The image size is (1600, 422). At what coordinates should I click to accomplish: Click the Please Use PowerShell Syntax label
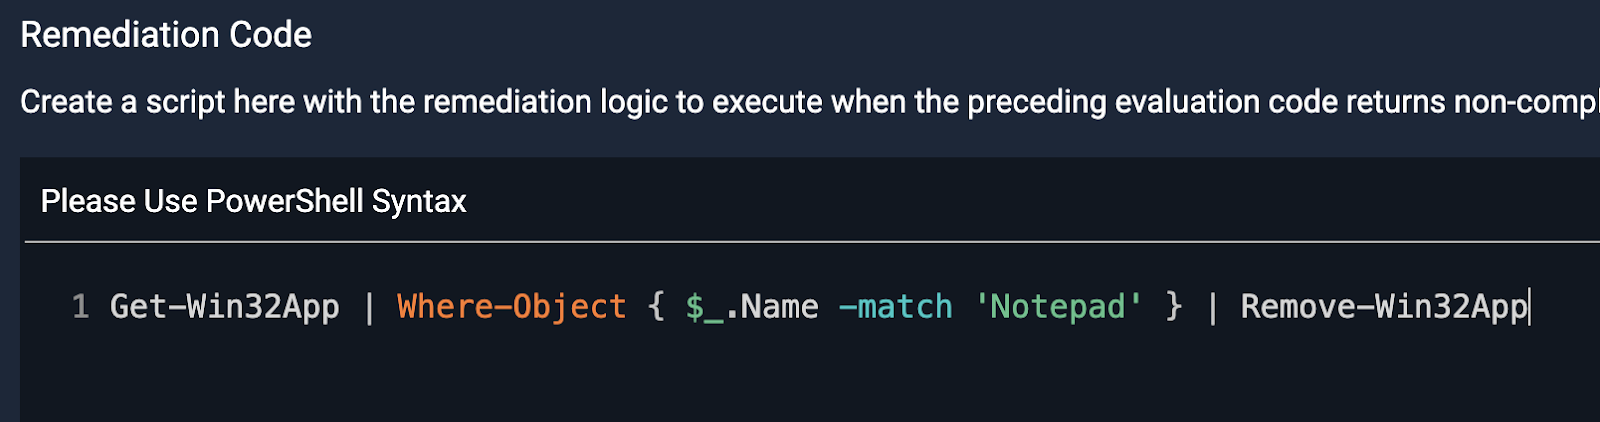253,201
